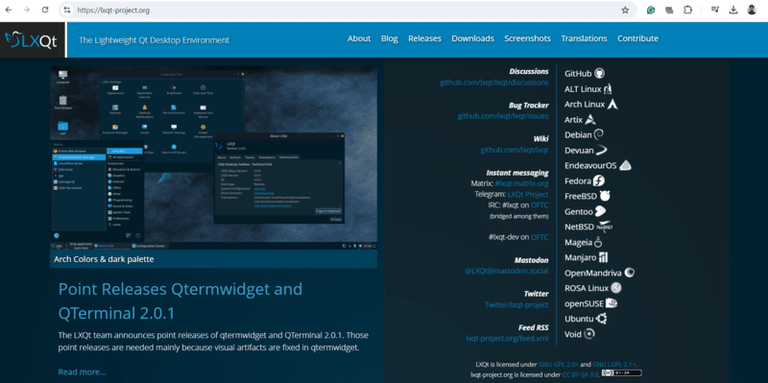Open the lxqt-project.org/feed.xml RSS link
This screenshot has height=383, width=768.
507,338
